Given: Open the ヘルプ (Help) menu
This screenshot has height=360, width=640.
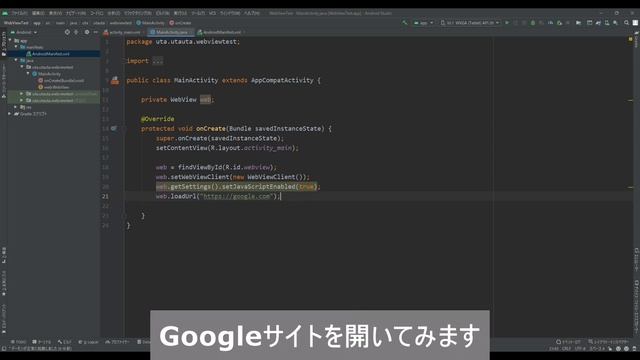Looking at the screenshot, I should pyautogui.click(x=252, y=13).
